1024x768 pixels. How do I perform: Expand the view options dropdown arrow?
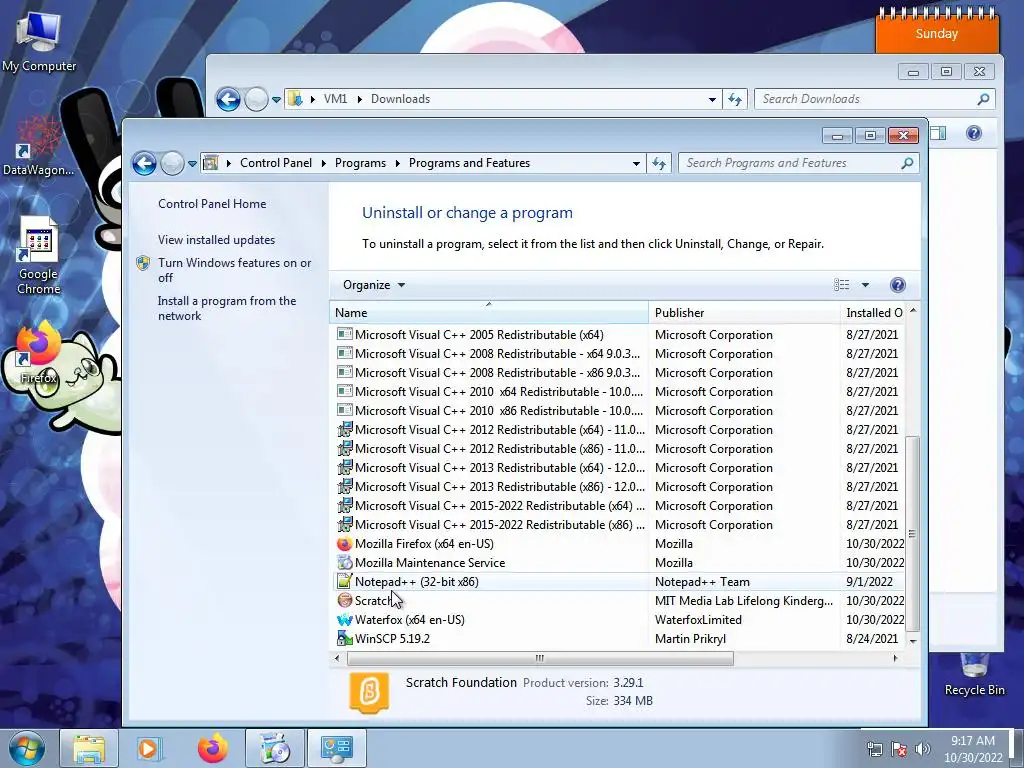(865, 285)
